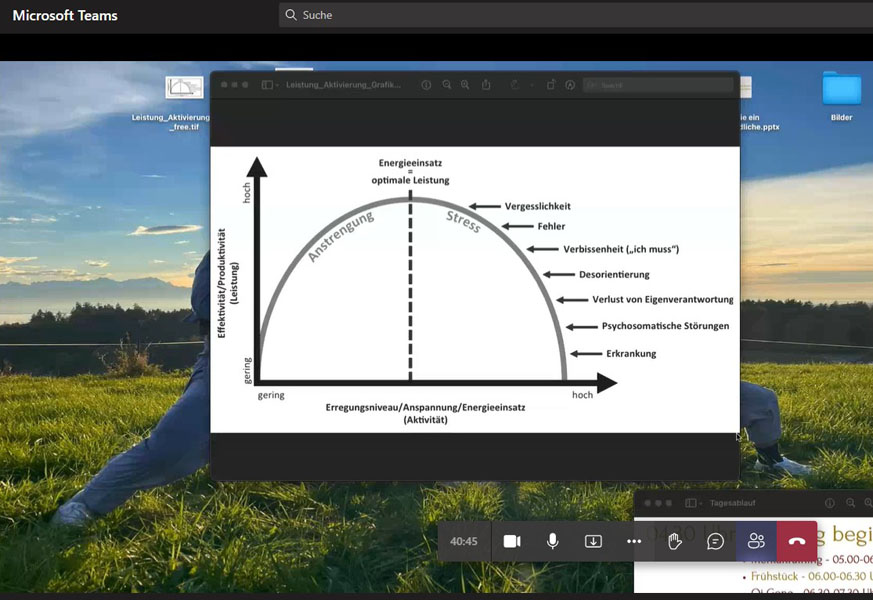Viewport: 873px width, 600px height.
Task: Zoom in on the Leistung_Aktivierung graphic
Action: (x=465, y=85)
